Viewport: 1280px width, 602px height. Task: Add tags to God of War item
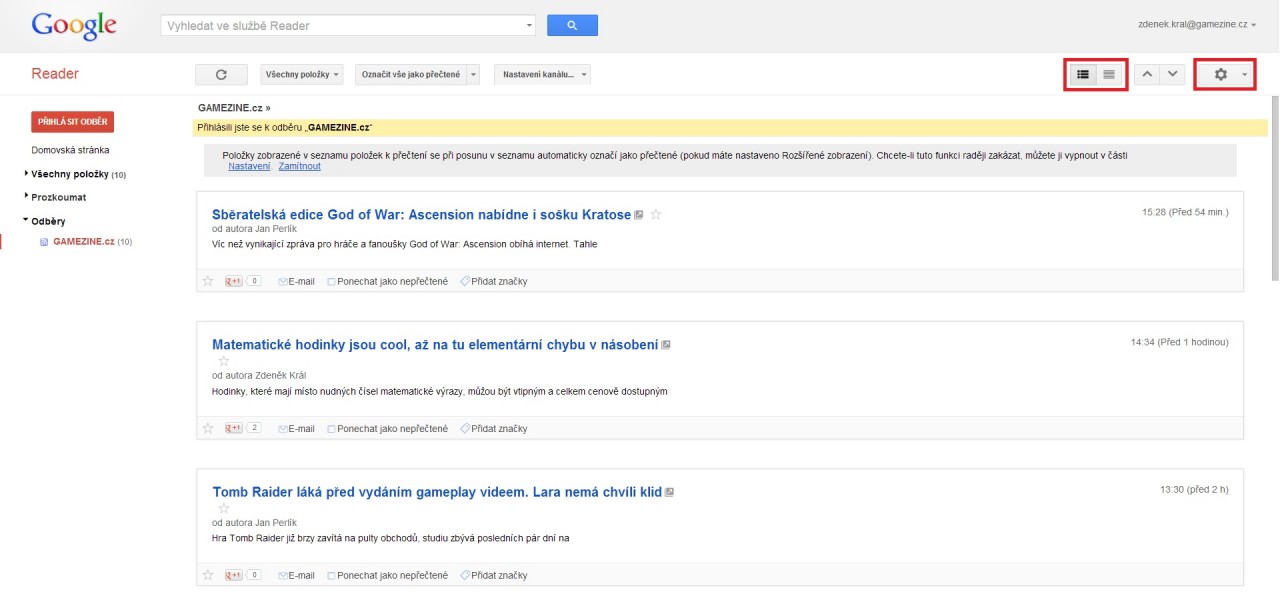point(494,281)
